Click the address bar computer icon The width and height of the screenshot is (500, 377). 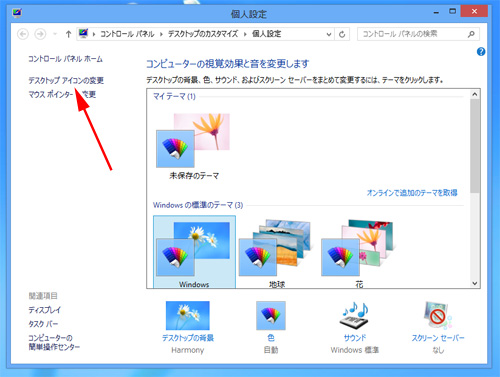(x=83, y=33)
